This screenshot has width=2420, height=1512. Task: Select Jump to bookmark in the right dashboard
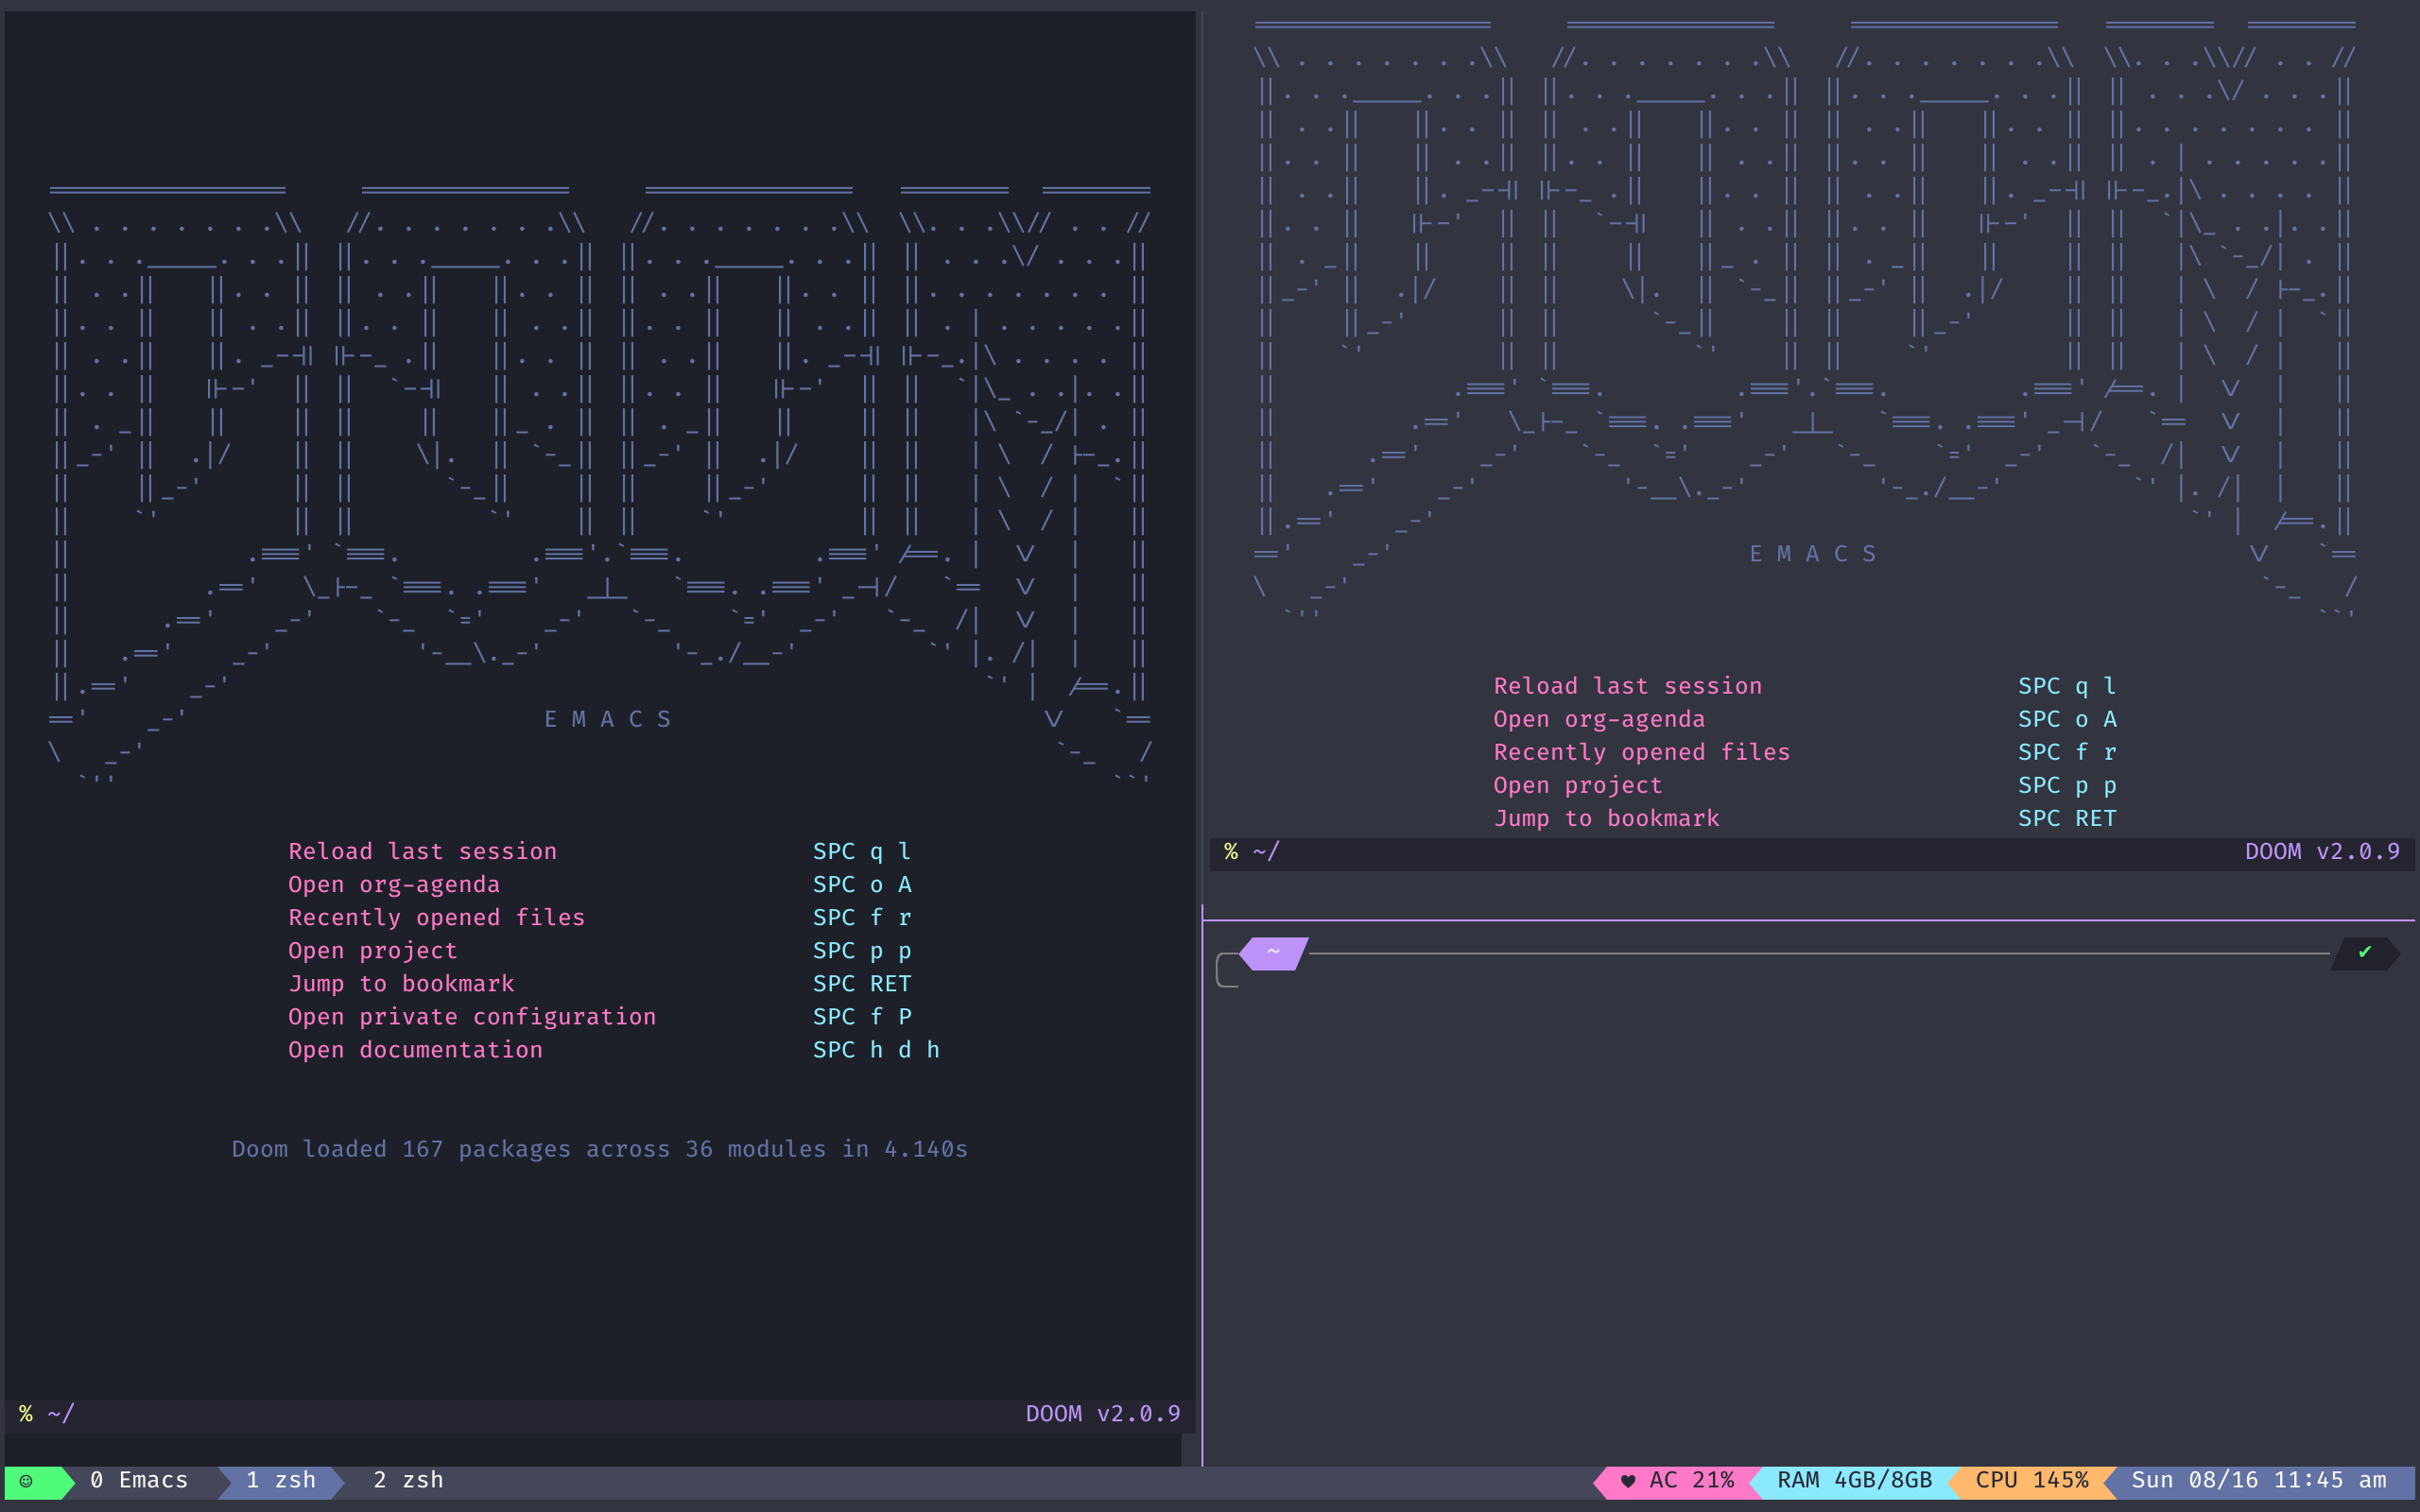click(x=1607, y=818)
